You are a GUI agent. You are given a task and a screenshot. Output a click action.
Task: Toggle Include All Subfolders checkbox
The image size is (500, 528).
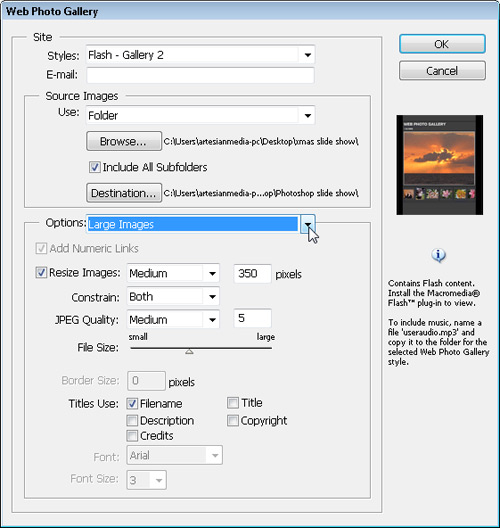94,167
